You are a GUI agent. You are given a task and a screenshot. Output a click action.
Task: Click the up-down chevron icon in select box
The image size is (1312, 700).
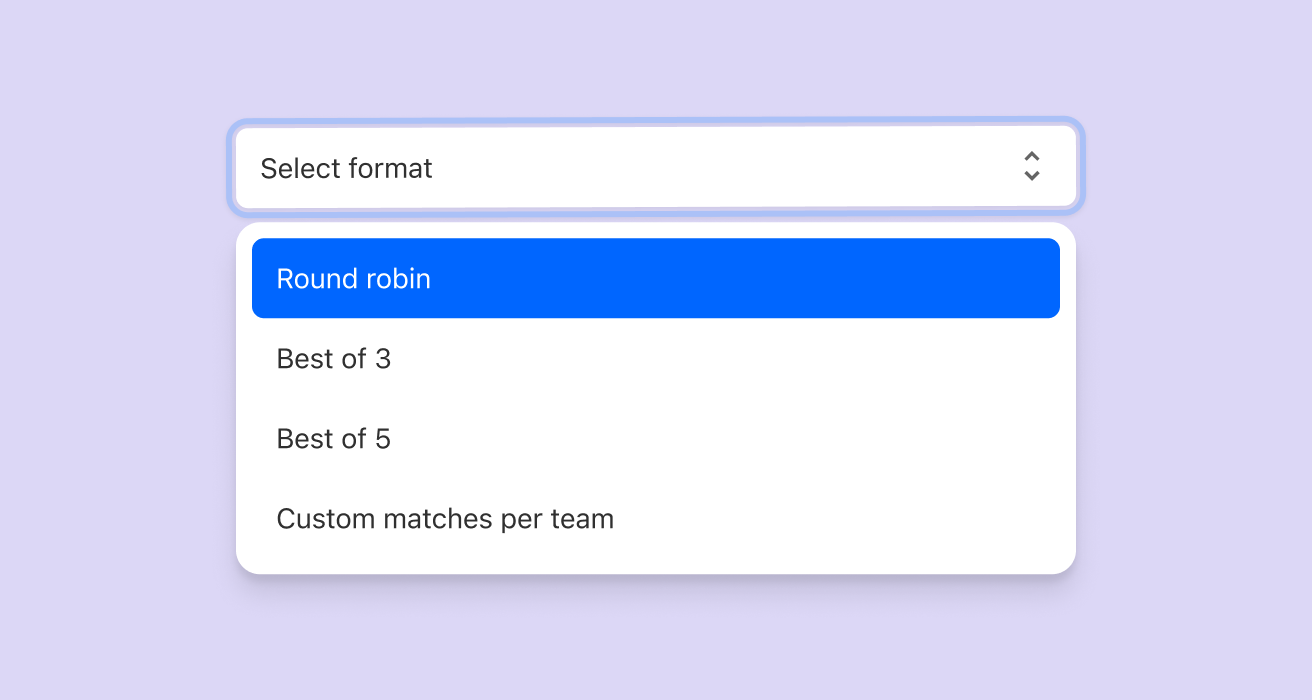tap(1032, 167)
